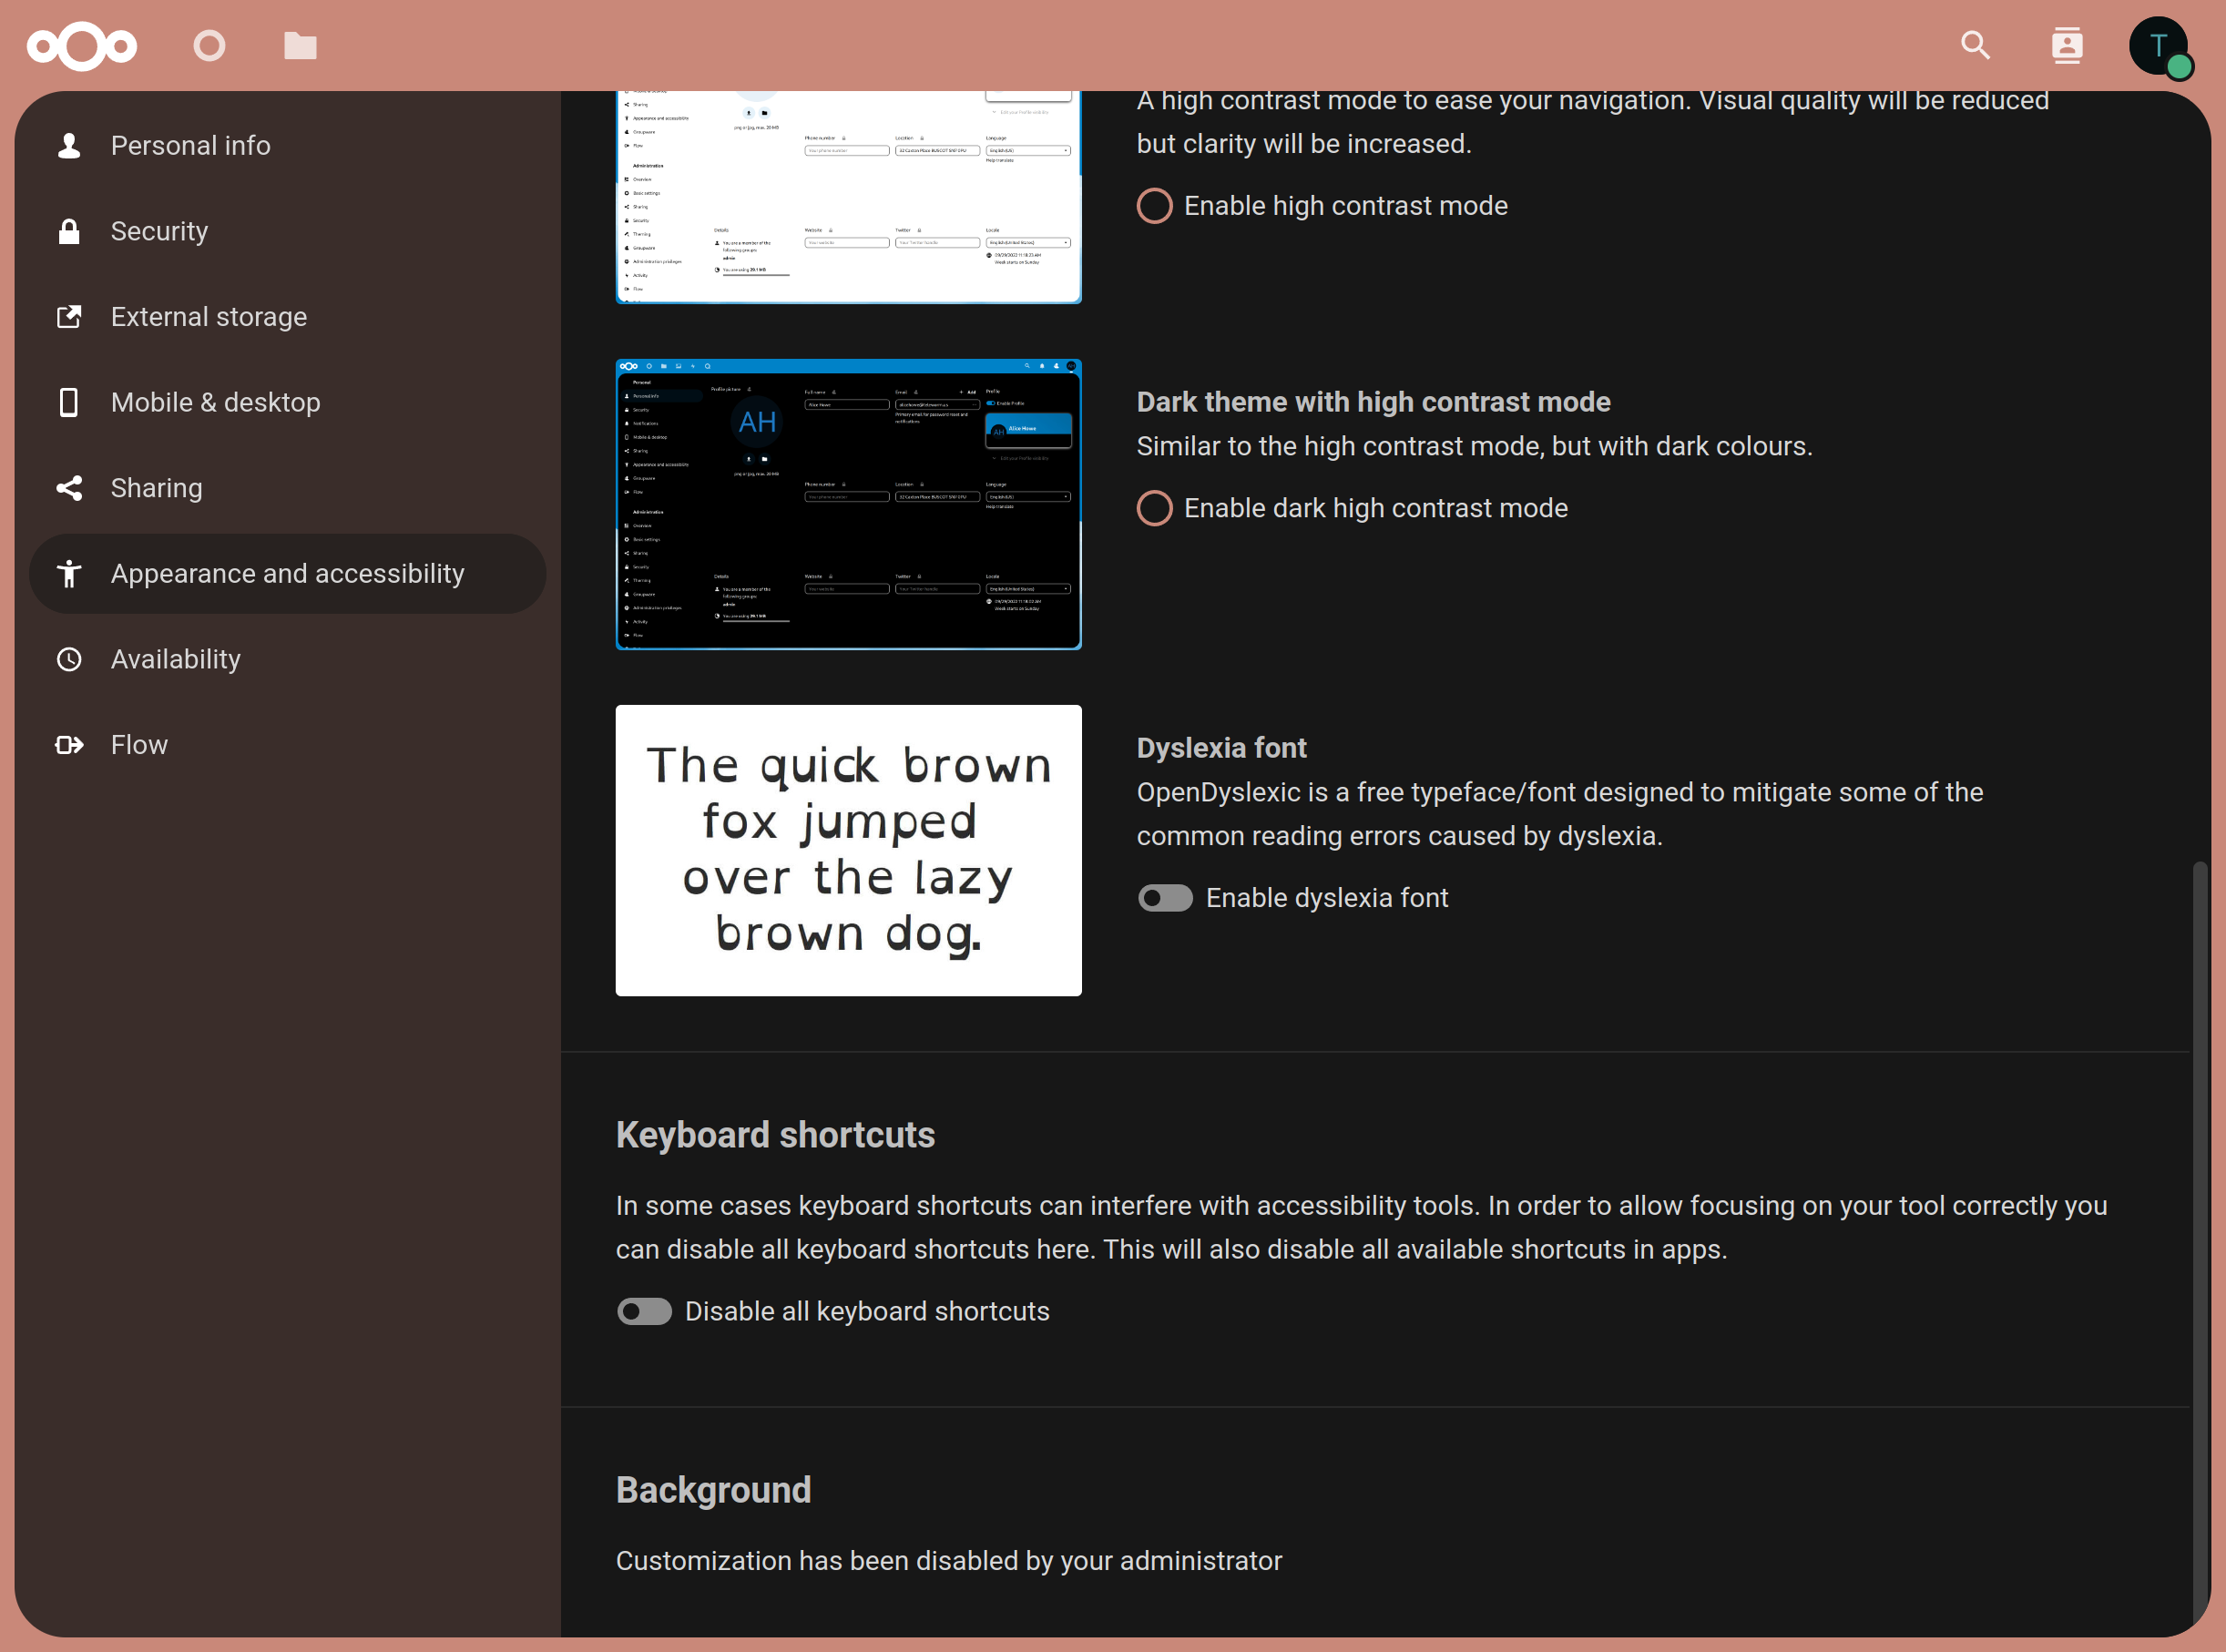Select the Sharing icon in the sidebar

pos(69,488)
